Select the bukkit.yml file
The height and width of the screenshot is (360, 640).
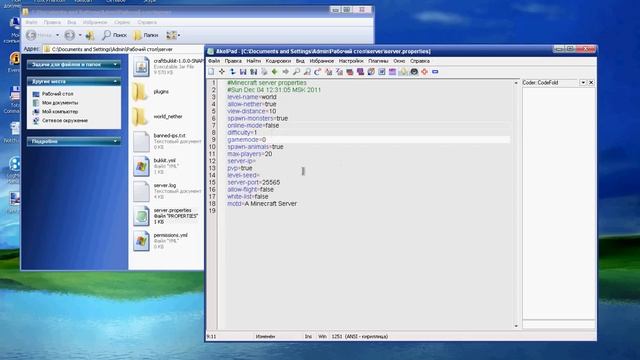(x=154, y=167)
